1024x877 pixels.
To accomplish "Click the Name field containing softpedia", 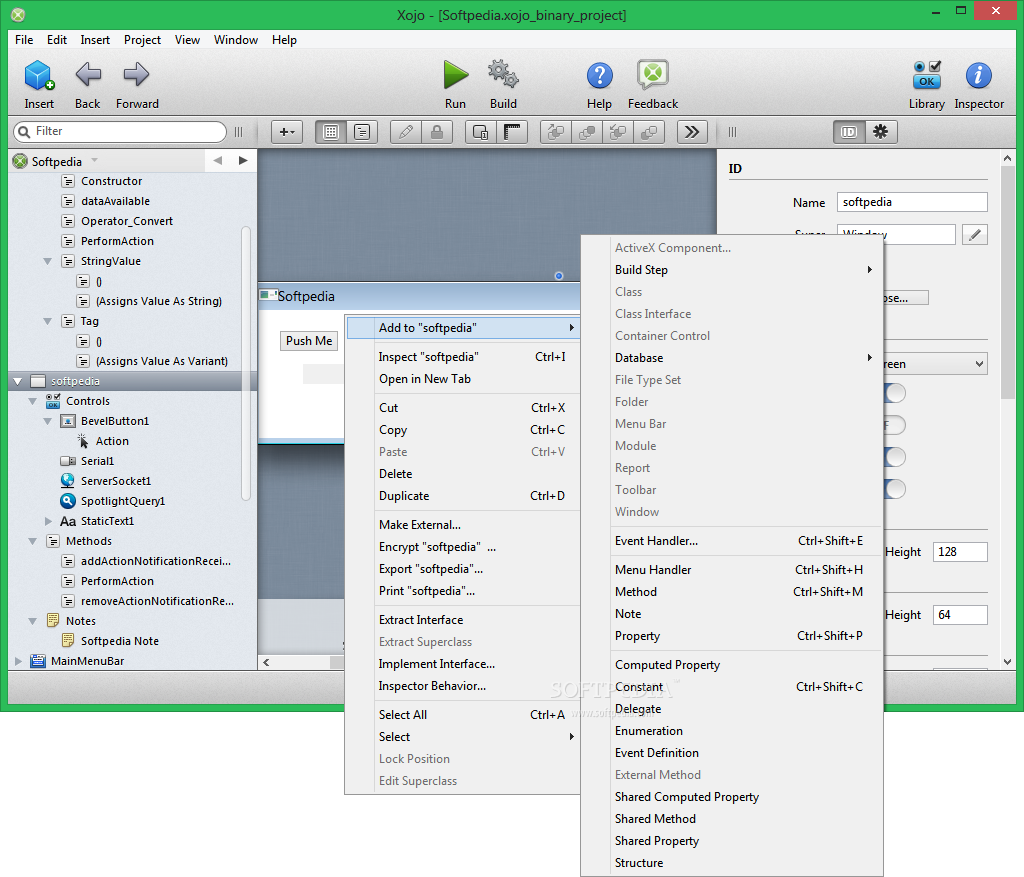I will click(x=912, y=202).
